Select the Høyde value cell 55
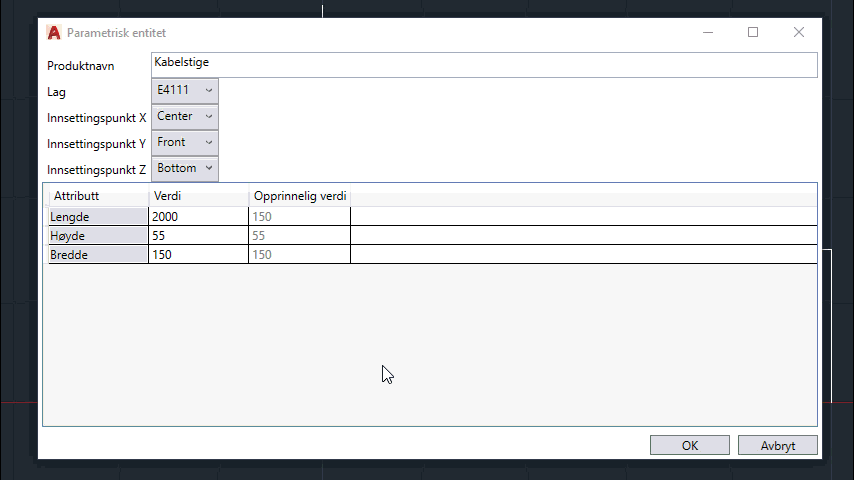Viewport: 854px width, 480px height. (x=198, y=236)
